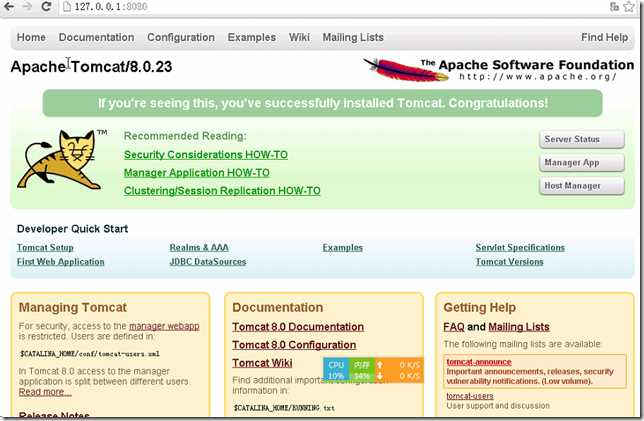
Task: Open the Mailing Lists nav item in the top bar
Action: (353, 37)
